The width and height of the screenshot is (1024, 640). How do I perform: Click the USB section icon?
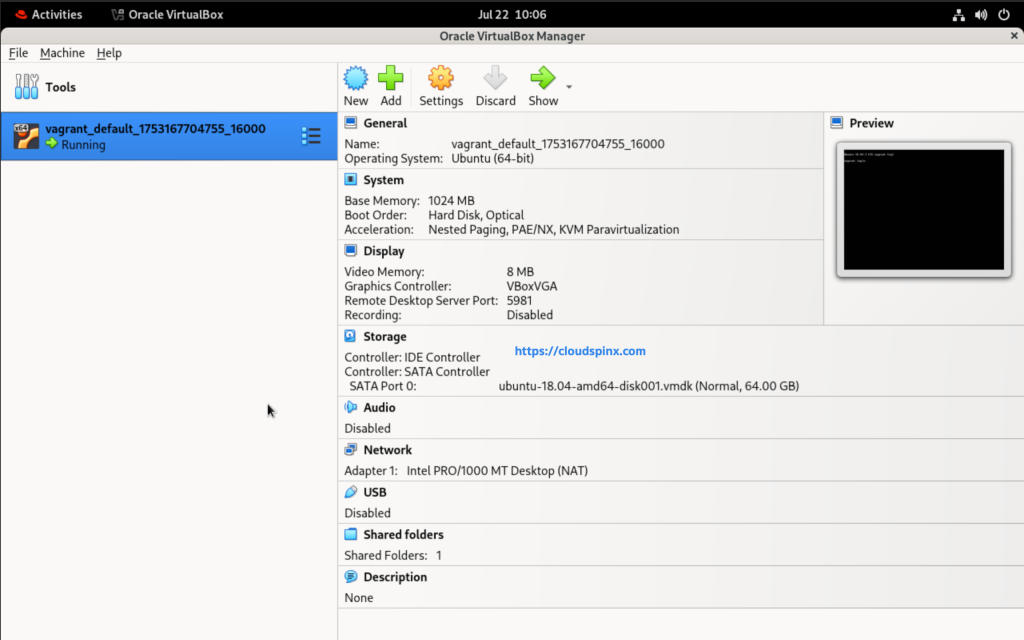(351, 491)
